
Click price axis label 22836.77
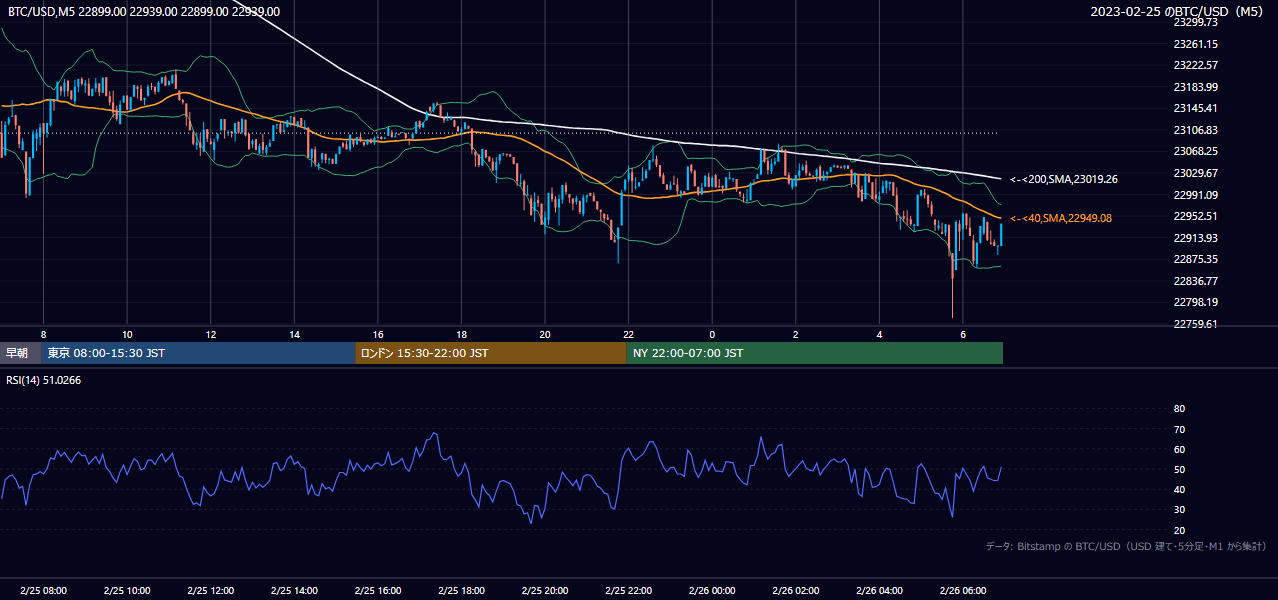pyautogui.click(x=1195, y=281)
